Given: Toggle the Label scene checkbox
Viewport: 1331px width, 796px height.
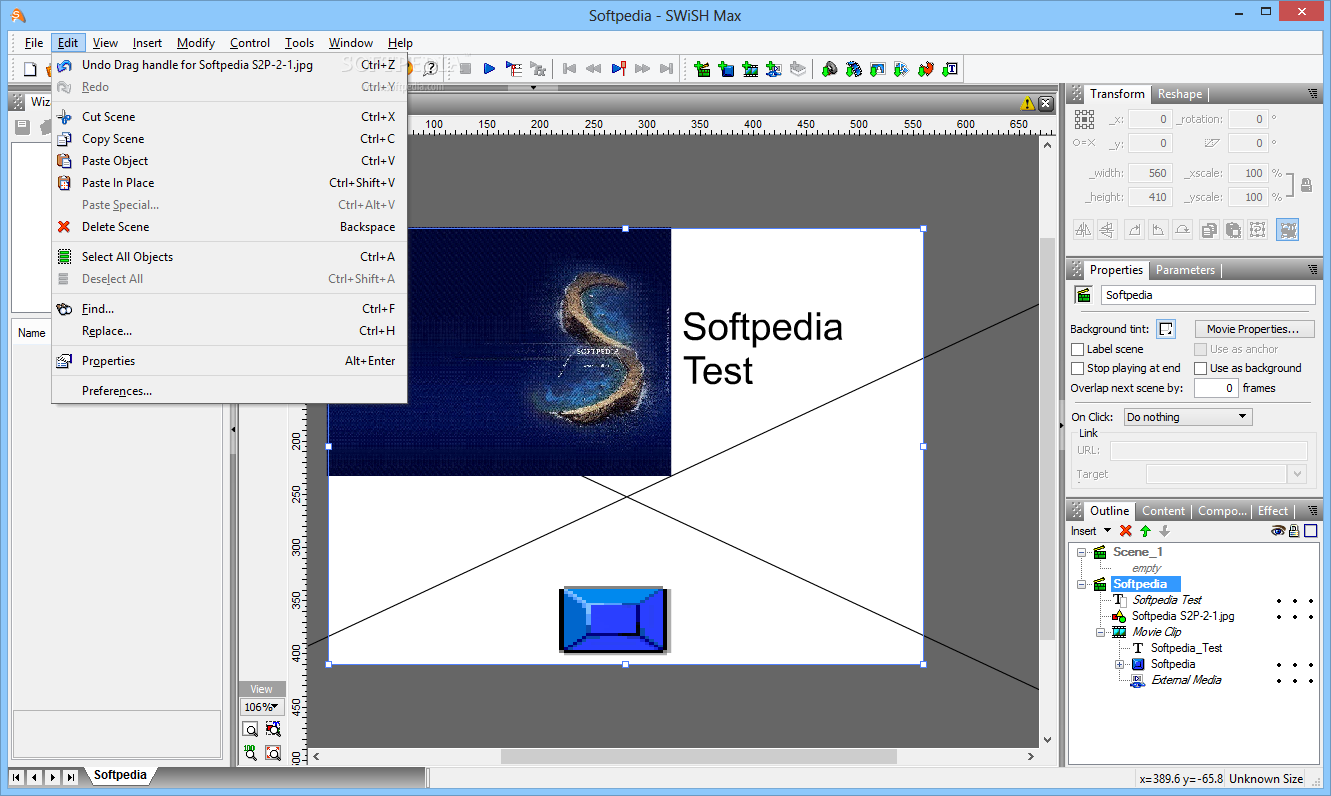Looking at the screenshot, I should click(x=1077, y=349).
